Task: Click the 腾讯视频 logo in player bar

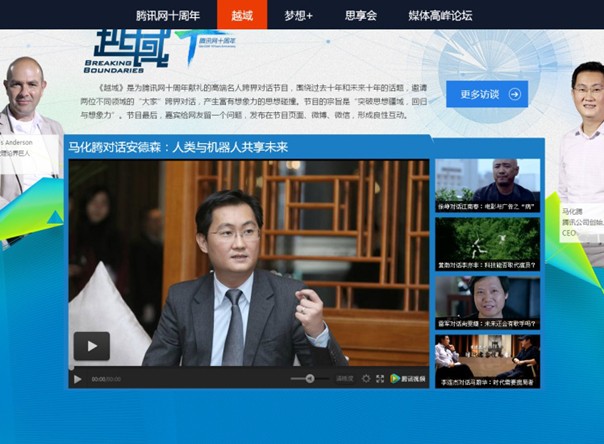Action: click(x=408, y=379)
